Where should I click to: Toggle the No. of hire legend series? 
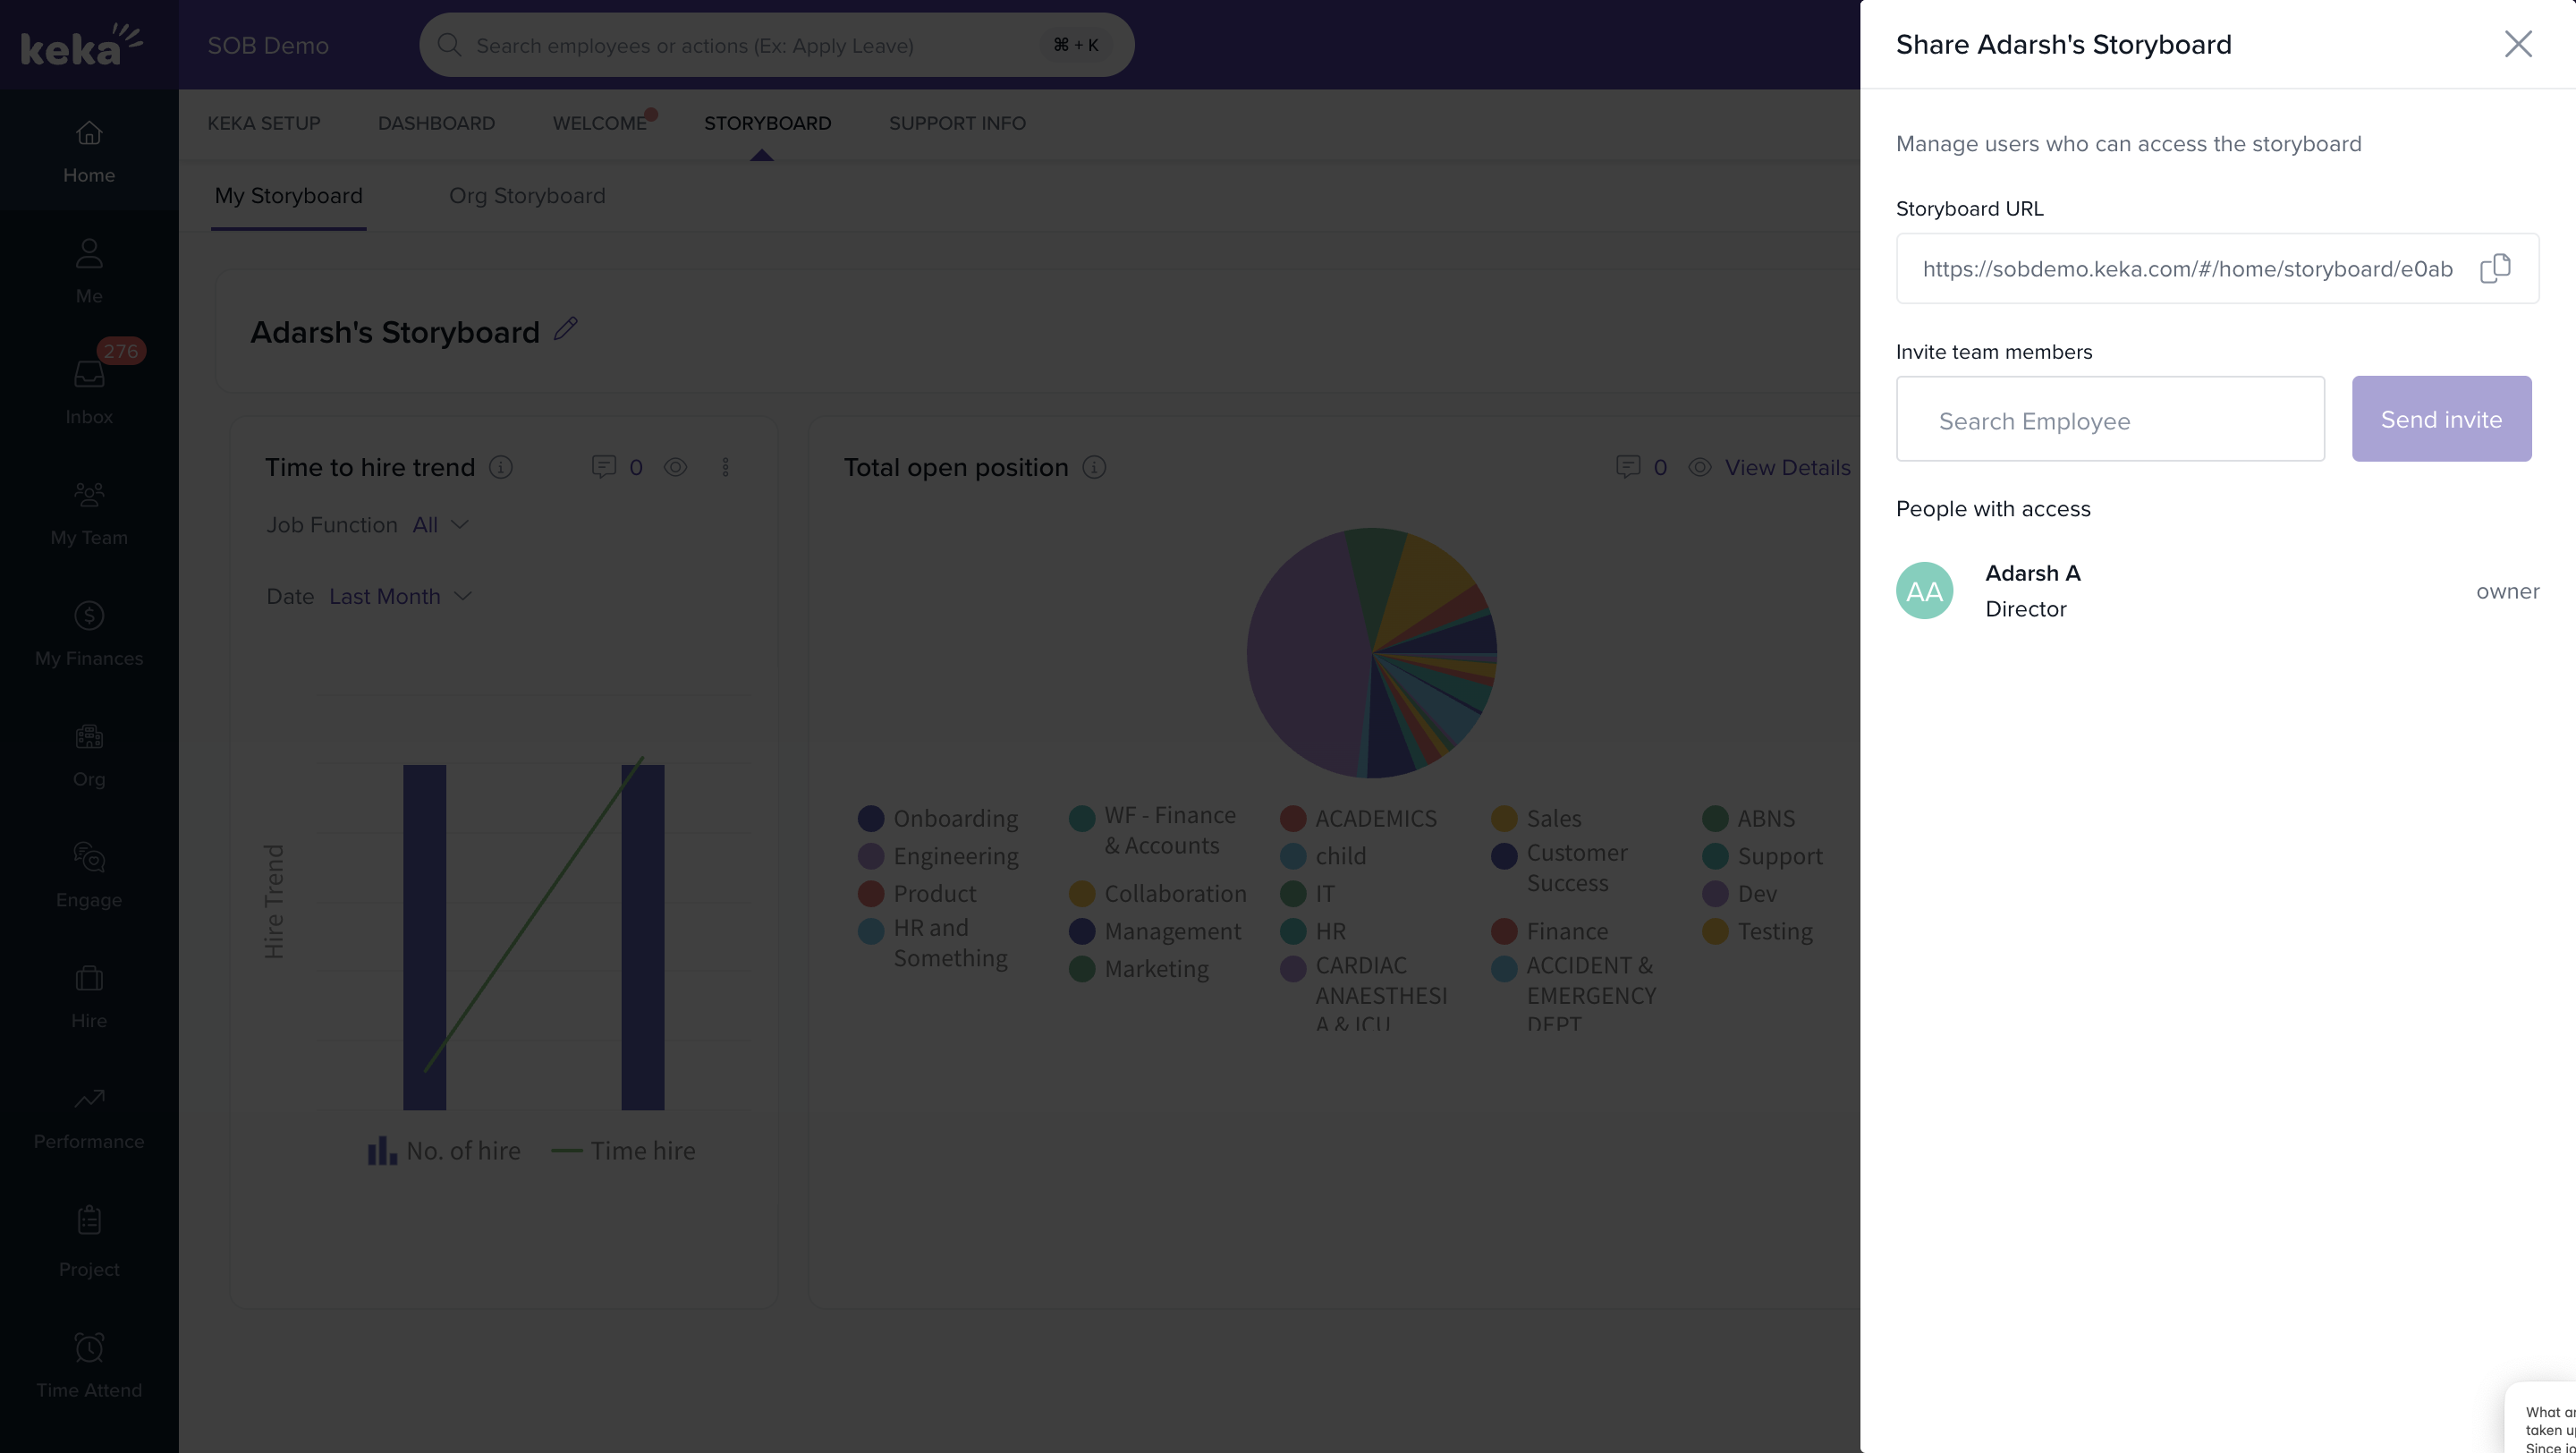point(444,1151)
